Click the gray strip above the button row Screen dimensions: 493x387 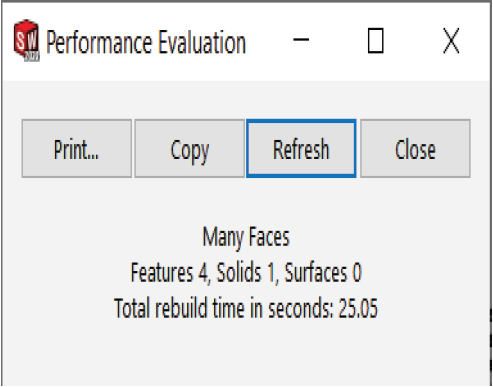point(246,100)
